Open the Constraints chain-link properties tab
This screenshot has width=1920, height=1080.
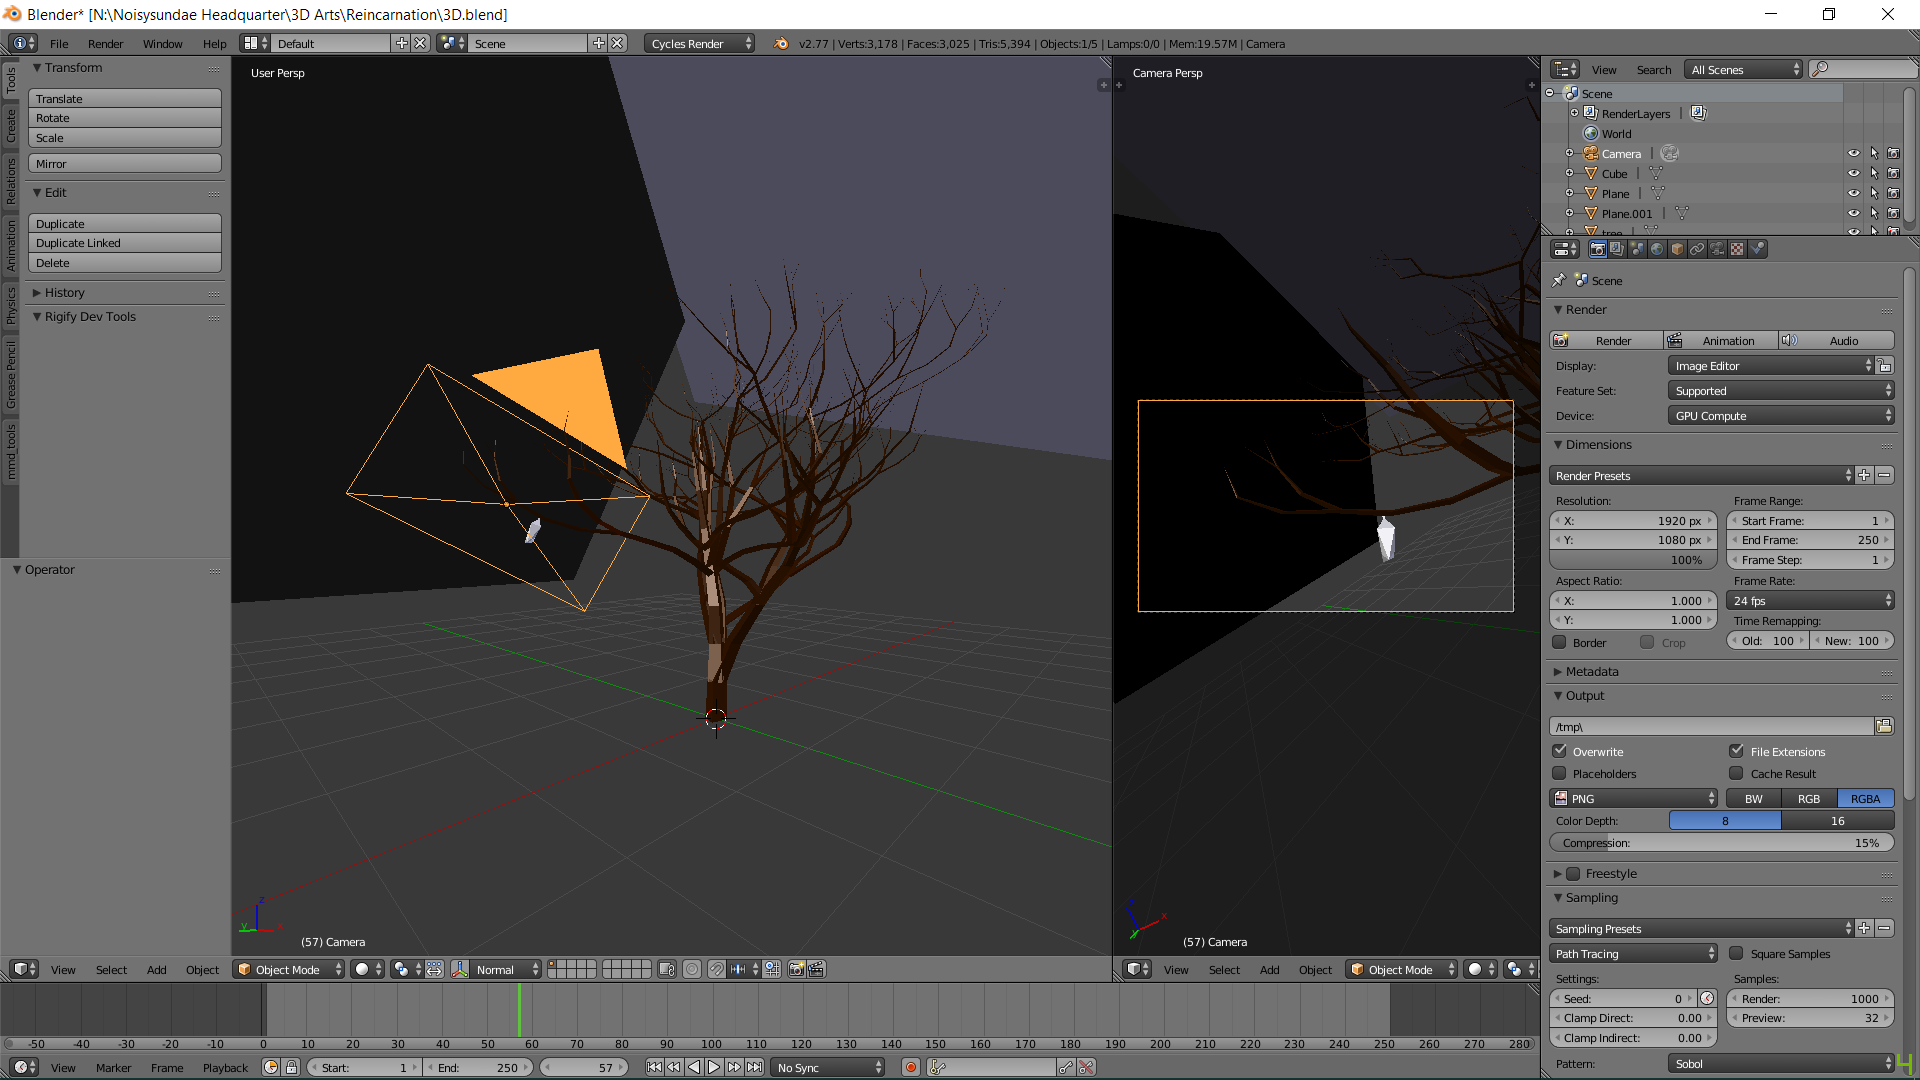[1697, 249]
